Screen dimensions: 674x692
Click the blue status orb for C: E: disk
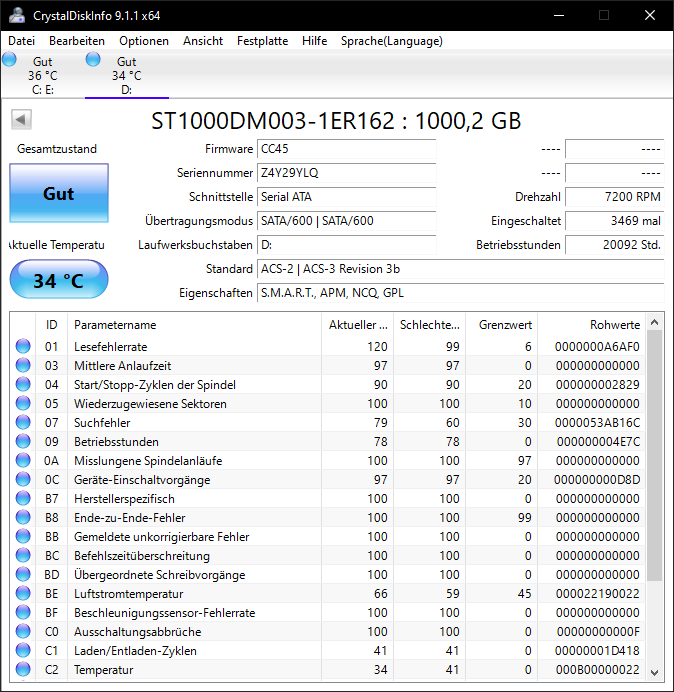[x=9, y=59]
